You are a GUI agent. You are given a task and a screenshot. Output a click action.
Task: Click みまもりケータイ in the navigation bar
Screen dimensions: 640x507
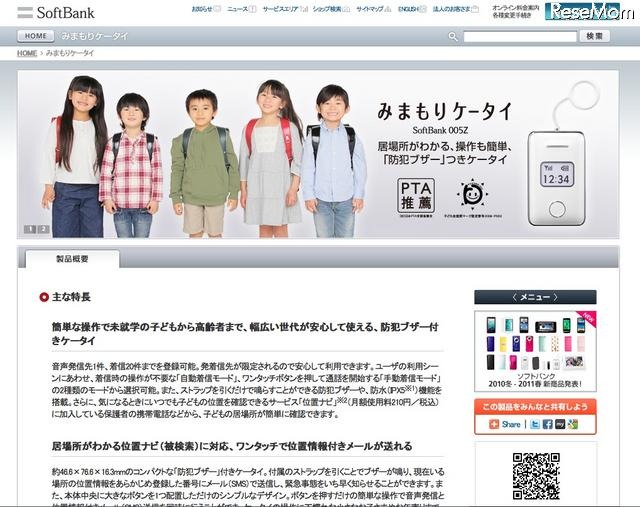coord(95,36)
